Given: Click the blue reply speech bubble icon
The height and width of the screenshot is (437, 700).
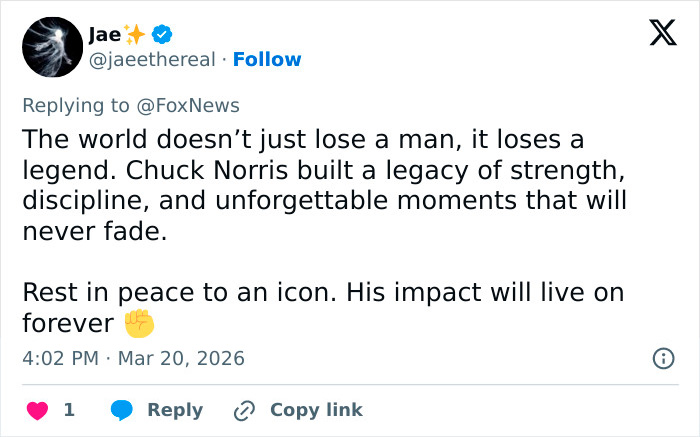Looking at the screenshot, I should pyautogui.click(x=123, y=410).
